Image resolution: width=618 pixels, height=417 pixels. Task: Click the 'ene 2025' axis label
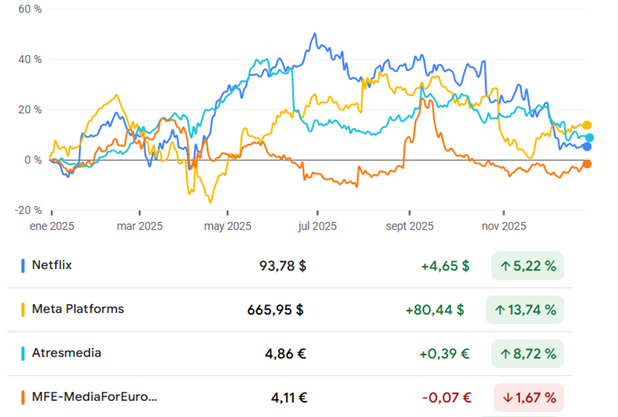coord(50,226)
